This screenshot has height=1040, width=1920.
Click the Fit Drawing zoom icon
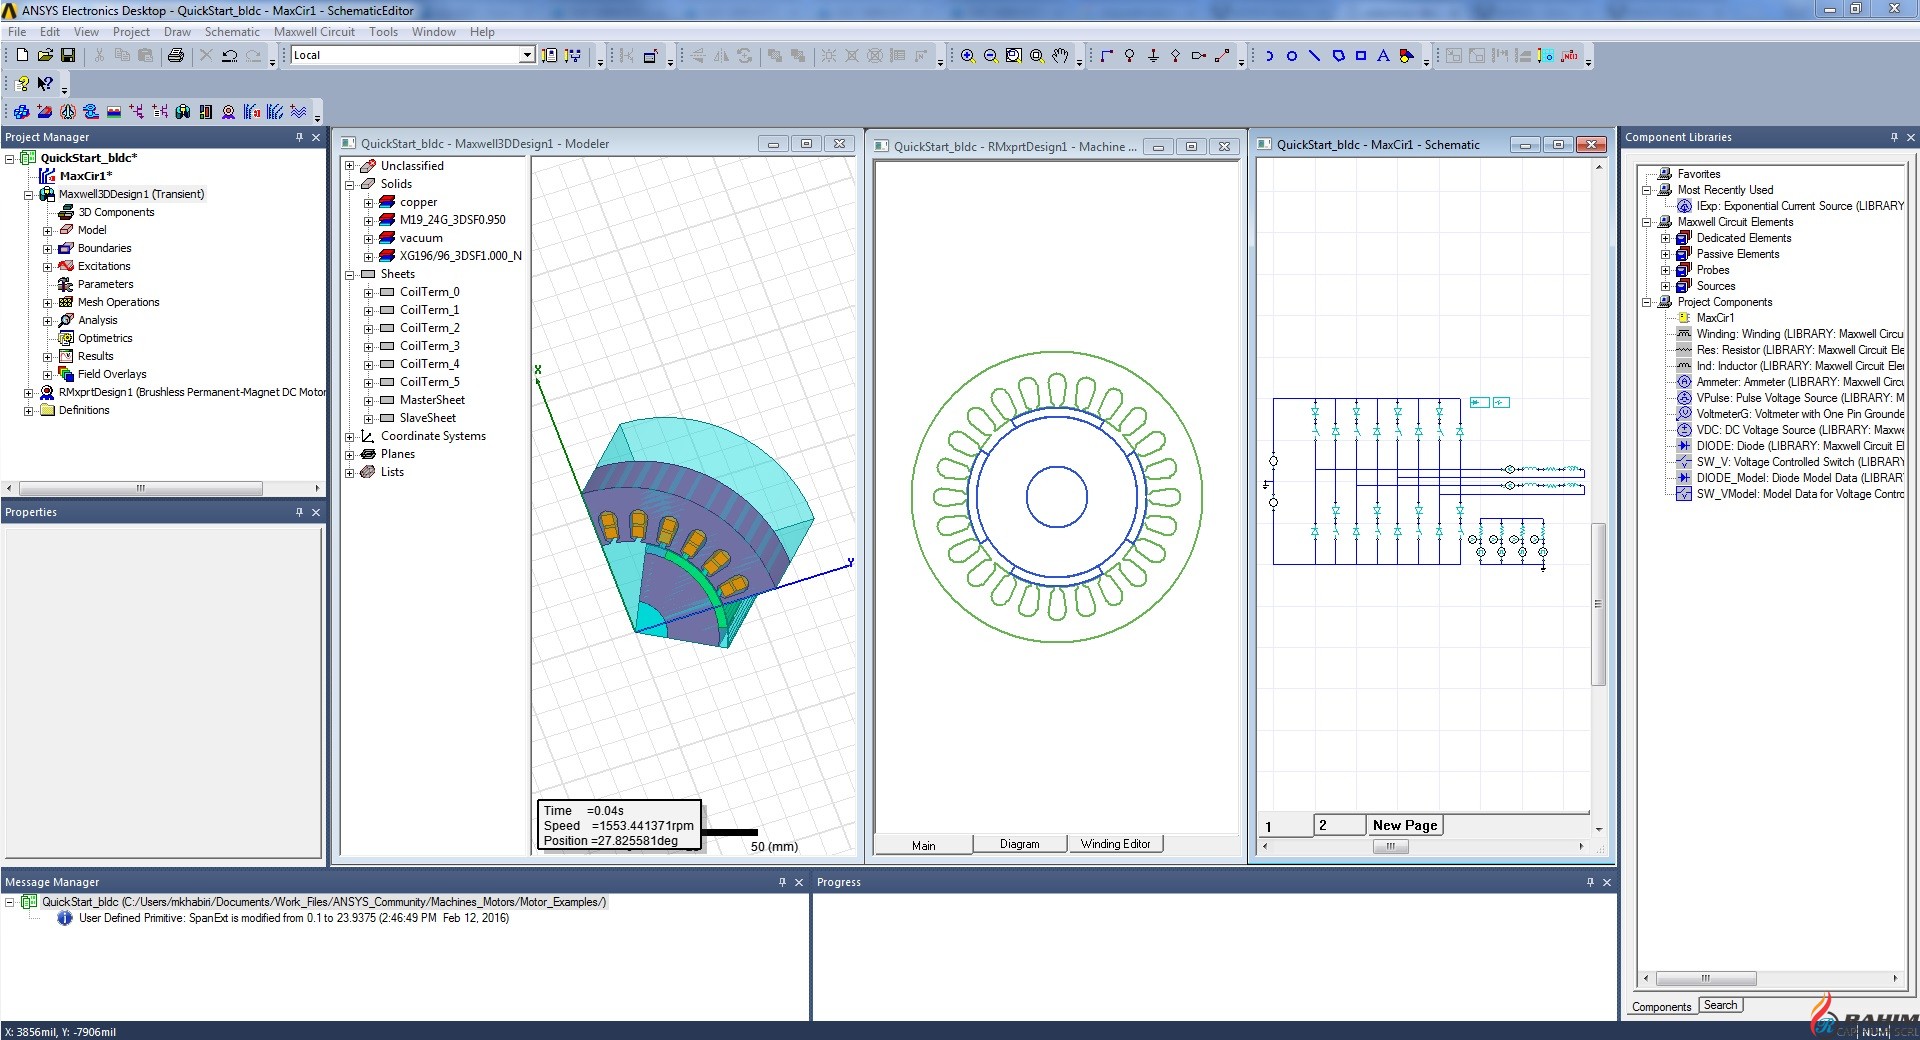tap(1014, 55)
